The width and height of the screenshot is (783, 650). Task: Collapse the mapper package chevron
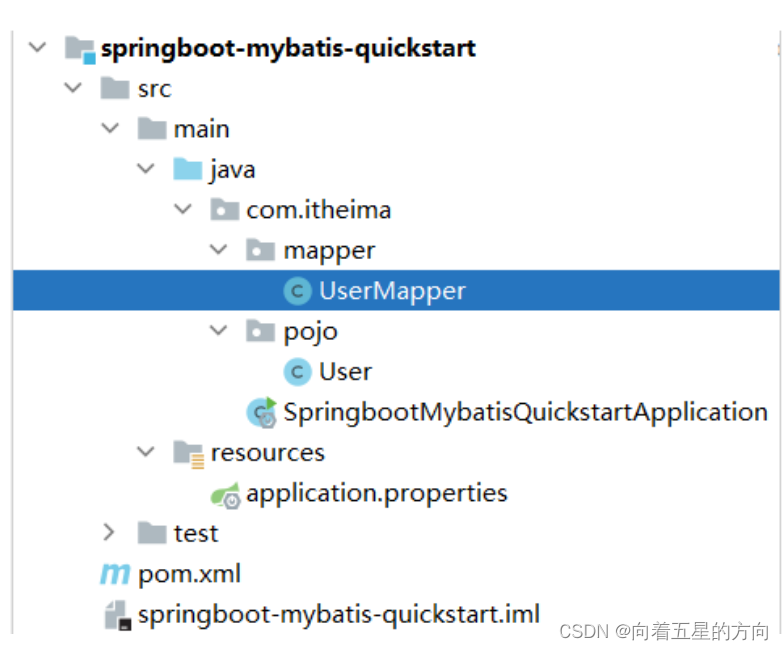(219, 250)
